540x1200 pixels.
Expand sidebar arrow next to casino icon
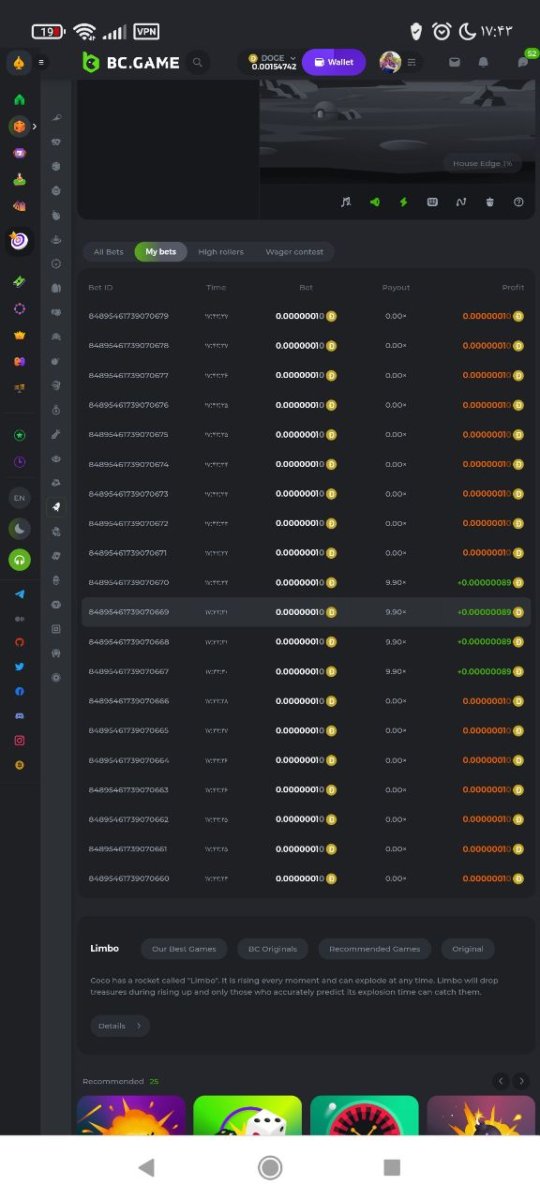[34, 127]
